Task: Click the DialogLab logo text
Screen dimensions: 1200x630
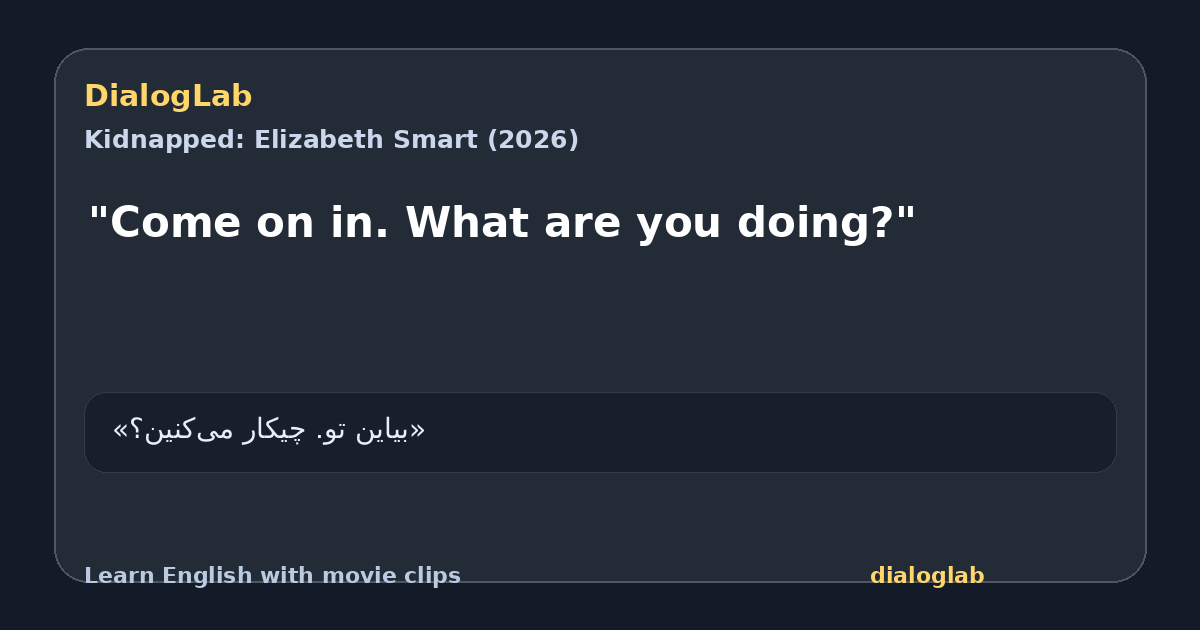Action: click(168, 96)
